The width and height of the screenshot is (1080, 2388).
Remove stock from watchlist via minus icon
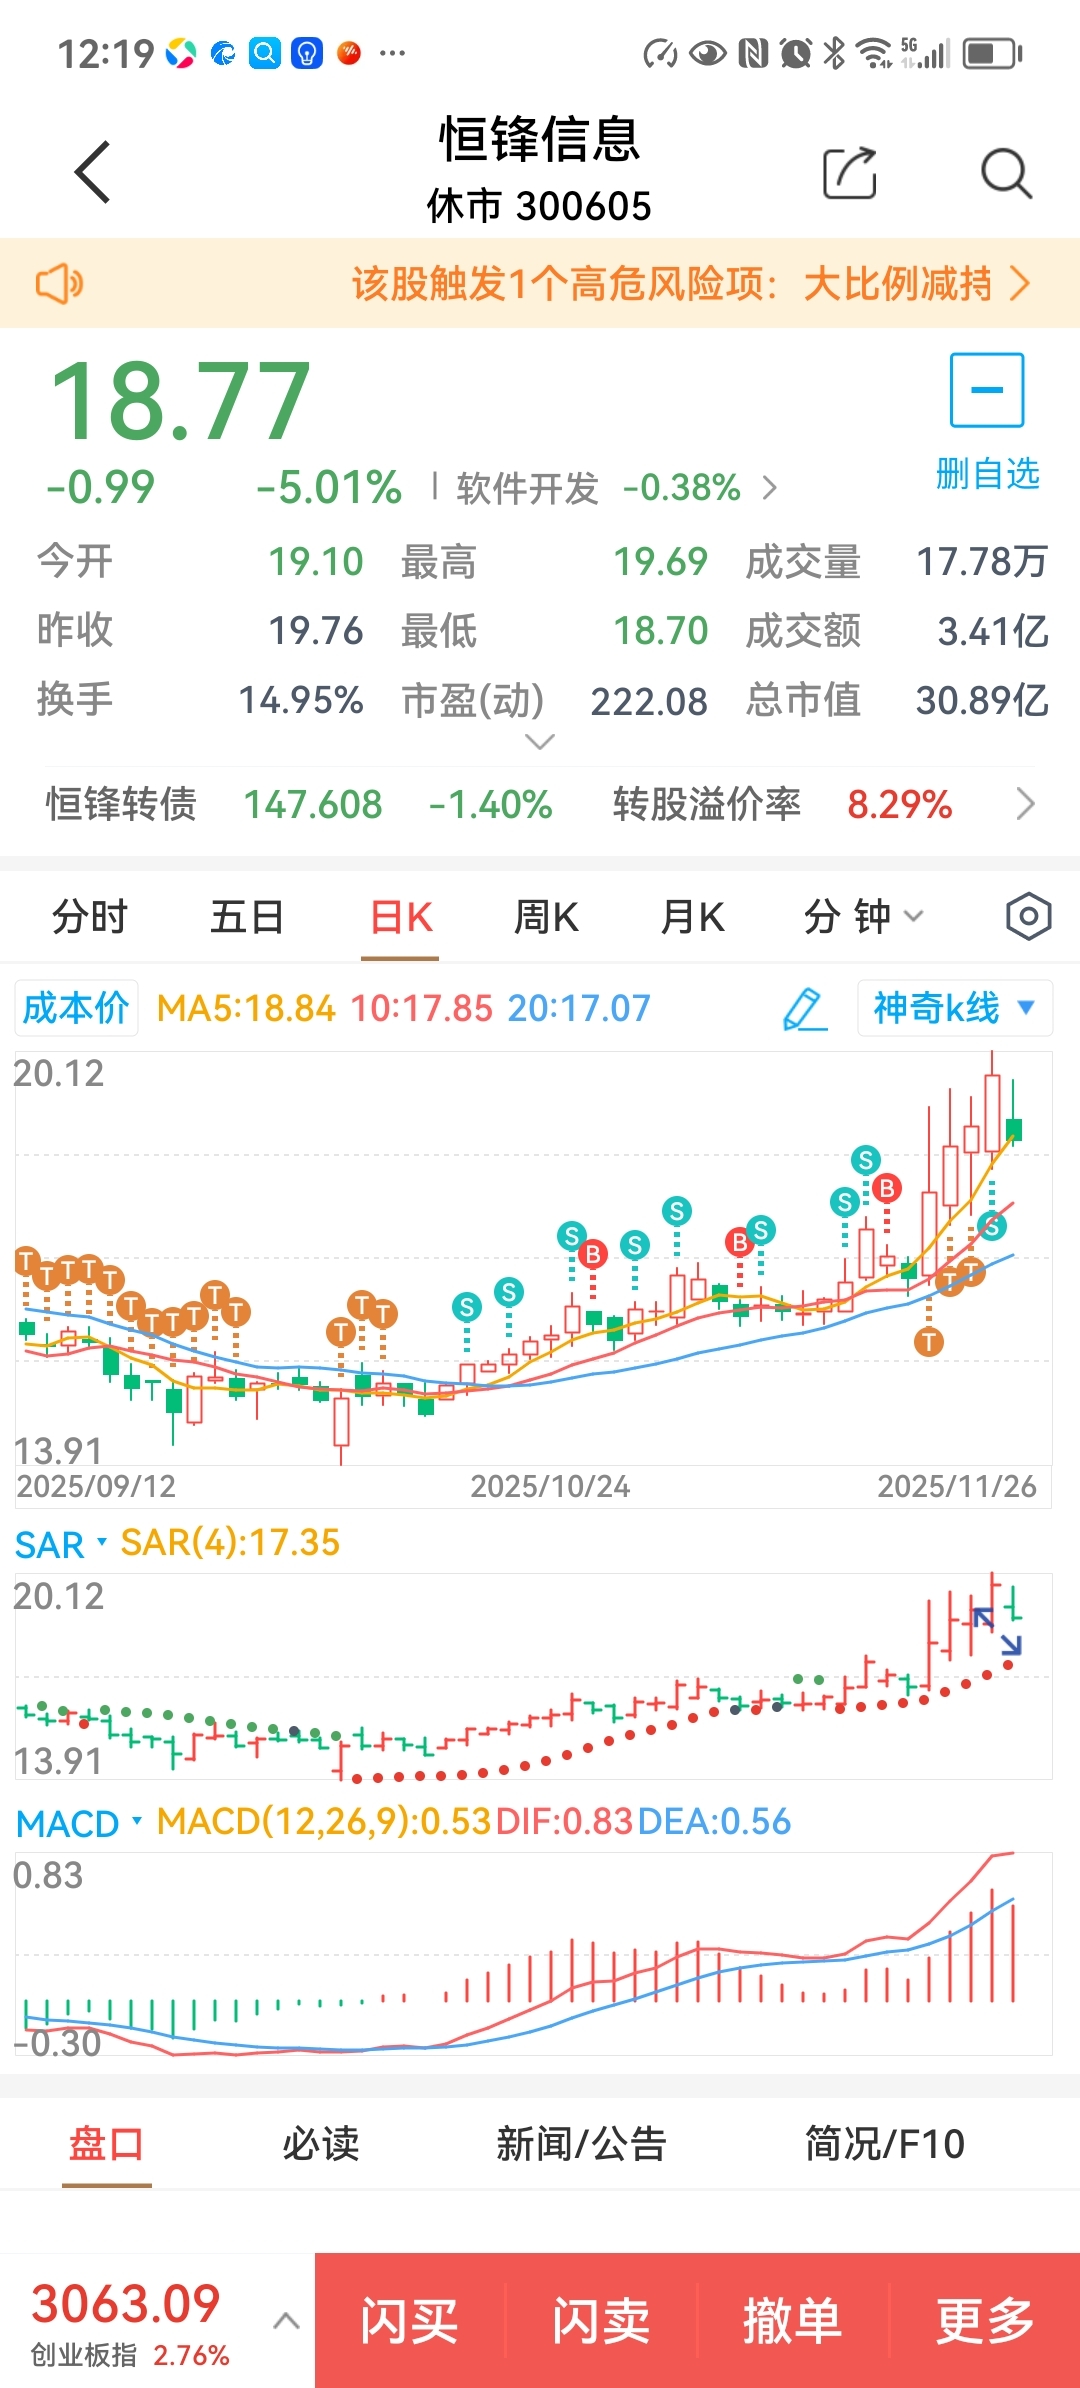click(x=987, y=390)
